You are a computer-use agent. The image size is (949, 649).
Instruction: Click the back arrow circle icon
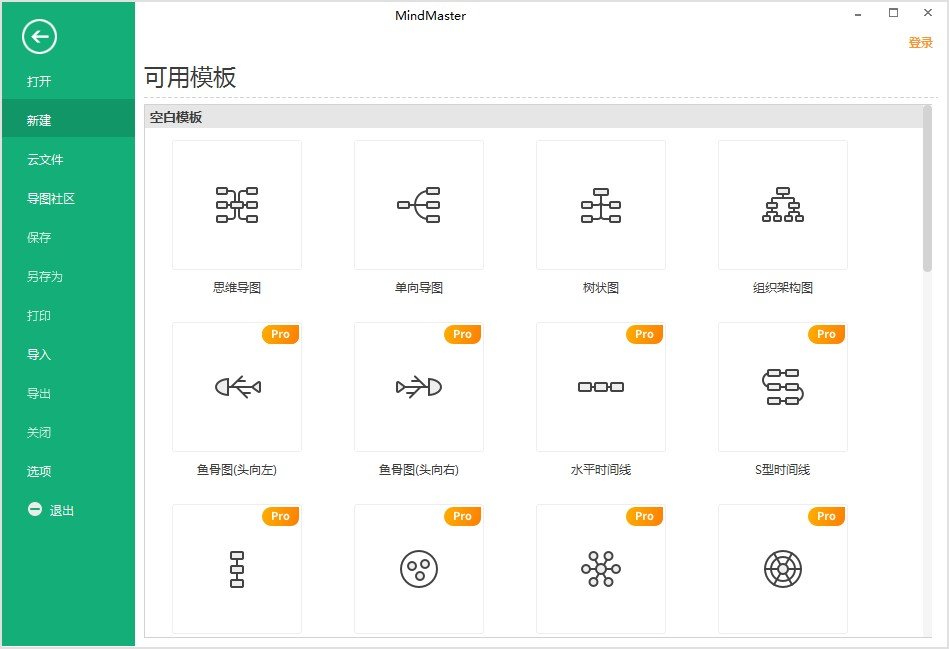tap(39, 38)
